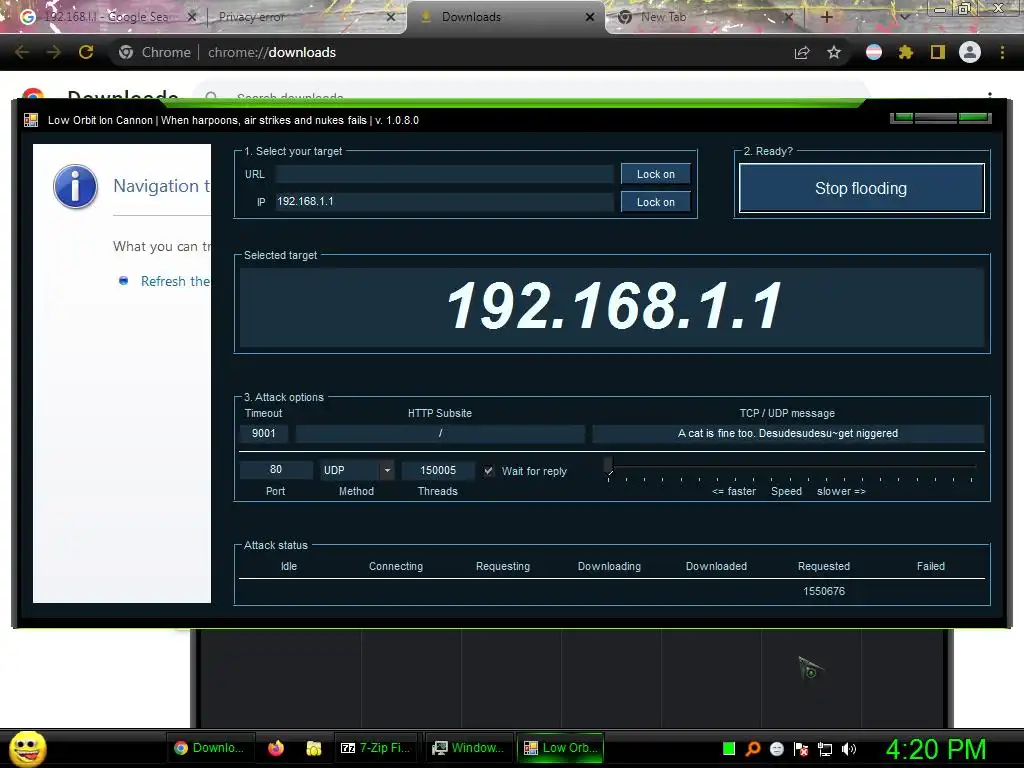
Task: Bookmark the page with the star icon
Action: 834,52
